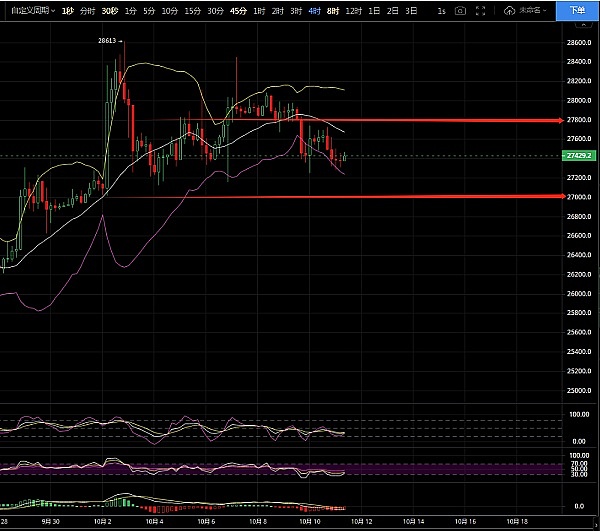The width and height of the screenshot is (600, 531).
Task: Switch to the 4时 timeframe
Action: 315,10
